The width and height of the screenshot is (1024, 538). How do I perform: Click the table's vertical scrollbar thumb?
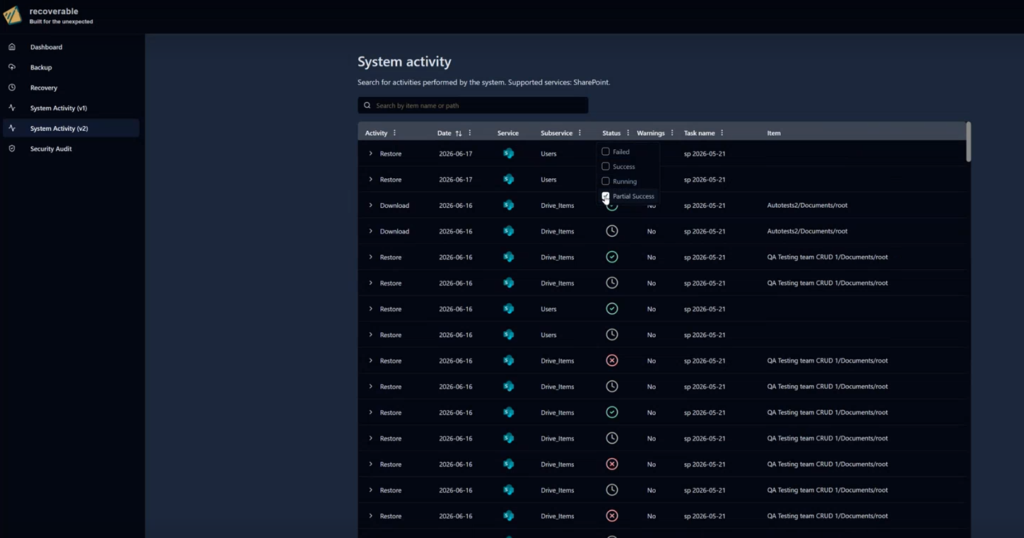point(968,142)
